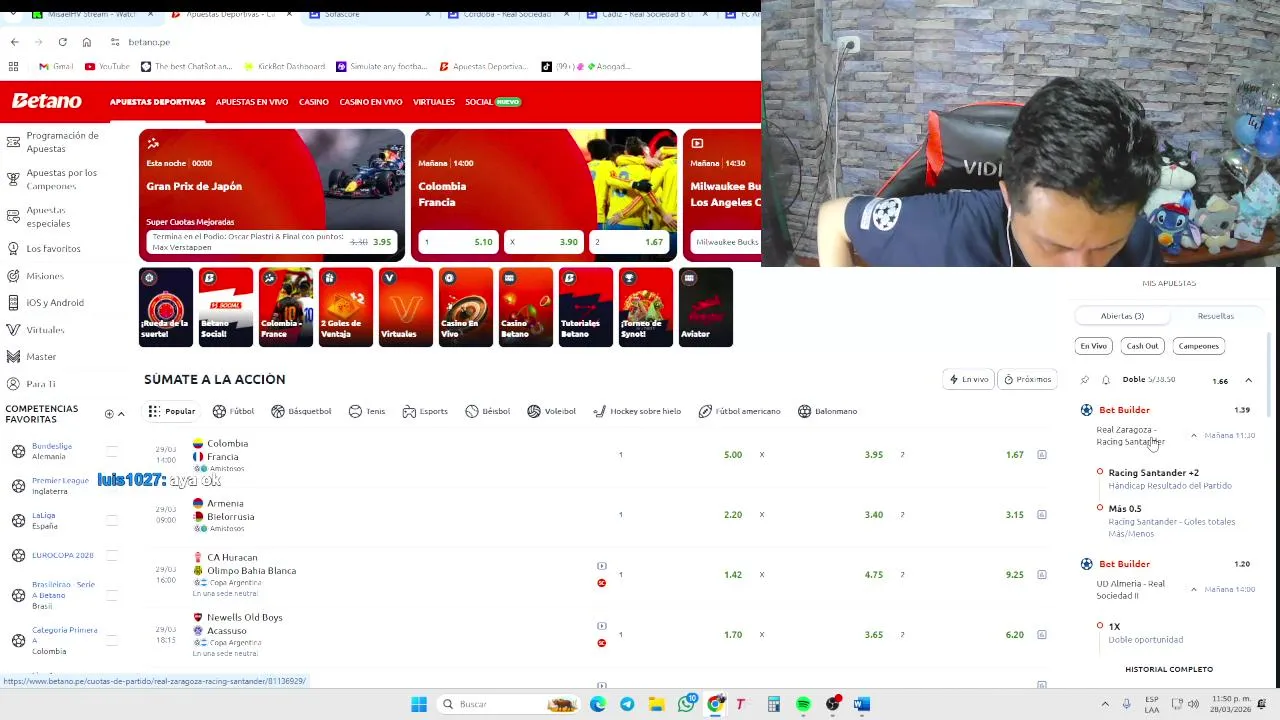
Task: Go to the browser home page
Action: tap(86, 42)
